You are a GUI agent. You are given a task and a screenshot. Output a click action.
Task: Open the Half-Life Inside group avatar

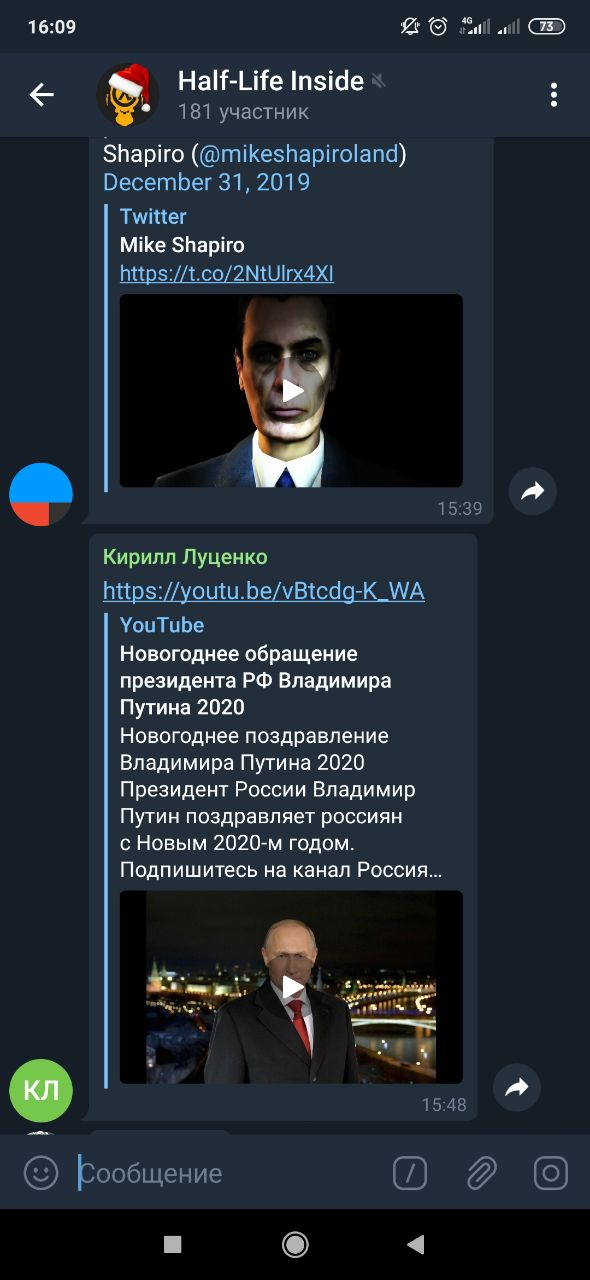point(127,95)
